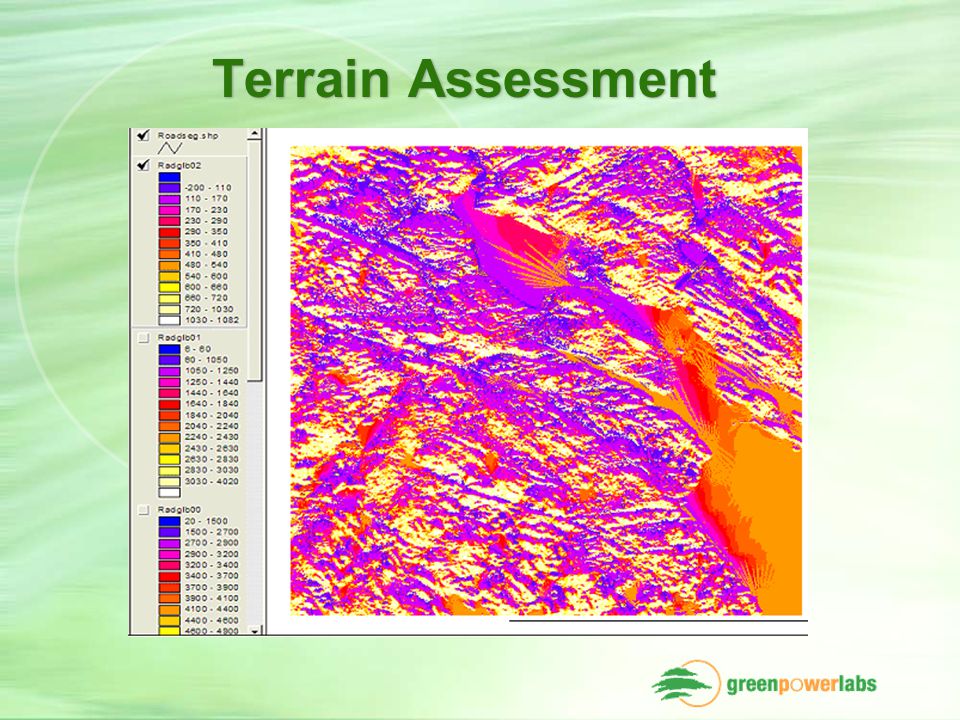Uncheck the Radglb02 layer checkbox
This screenshot has width=960, height=720.
(143, 165)
